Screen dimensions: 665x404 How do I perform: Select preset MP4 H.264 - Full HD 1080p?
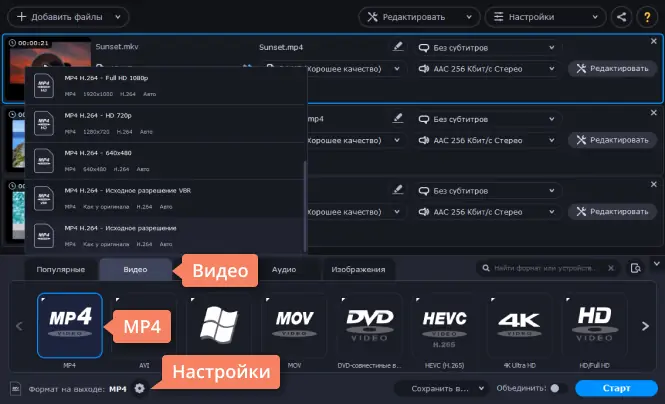tap(165, 86)
